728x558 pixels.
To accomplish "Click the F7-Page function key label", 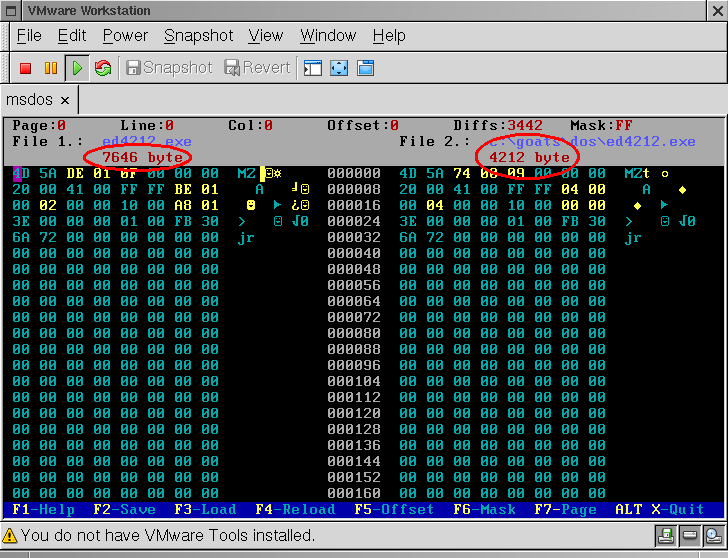I will (x=565, y=509).
